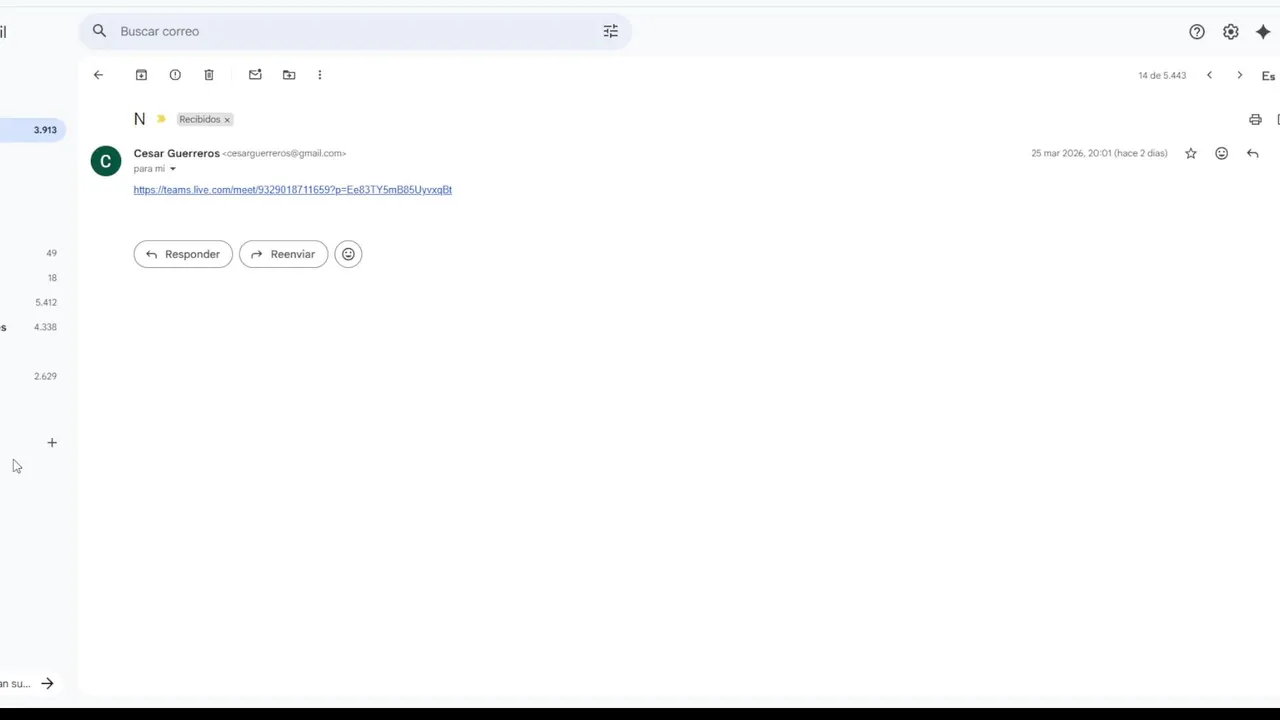
Task: Mark email as unread
Action: click(x=255, y=75)
